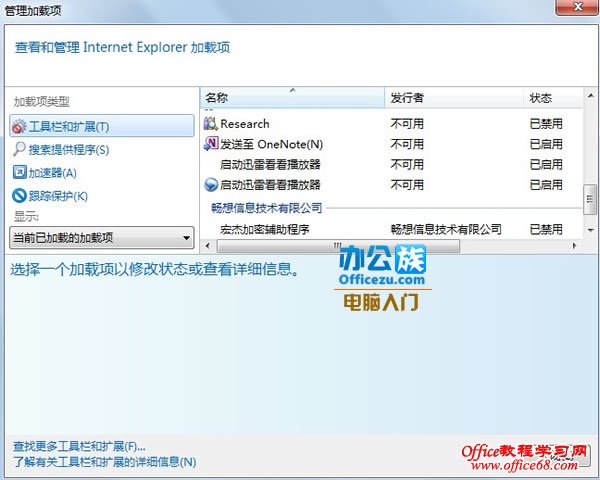The image size is (600, 480).
Task: Click vertical scrollbar down arrow
Action: pos(590,230)
